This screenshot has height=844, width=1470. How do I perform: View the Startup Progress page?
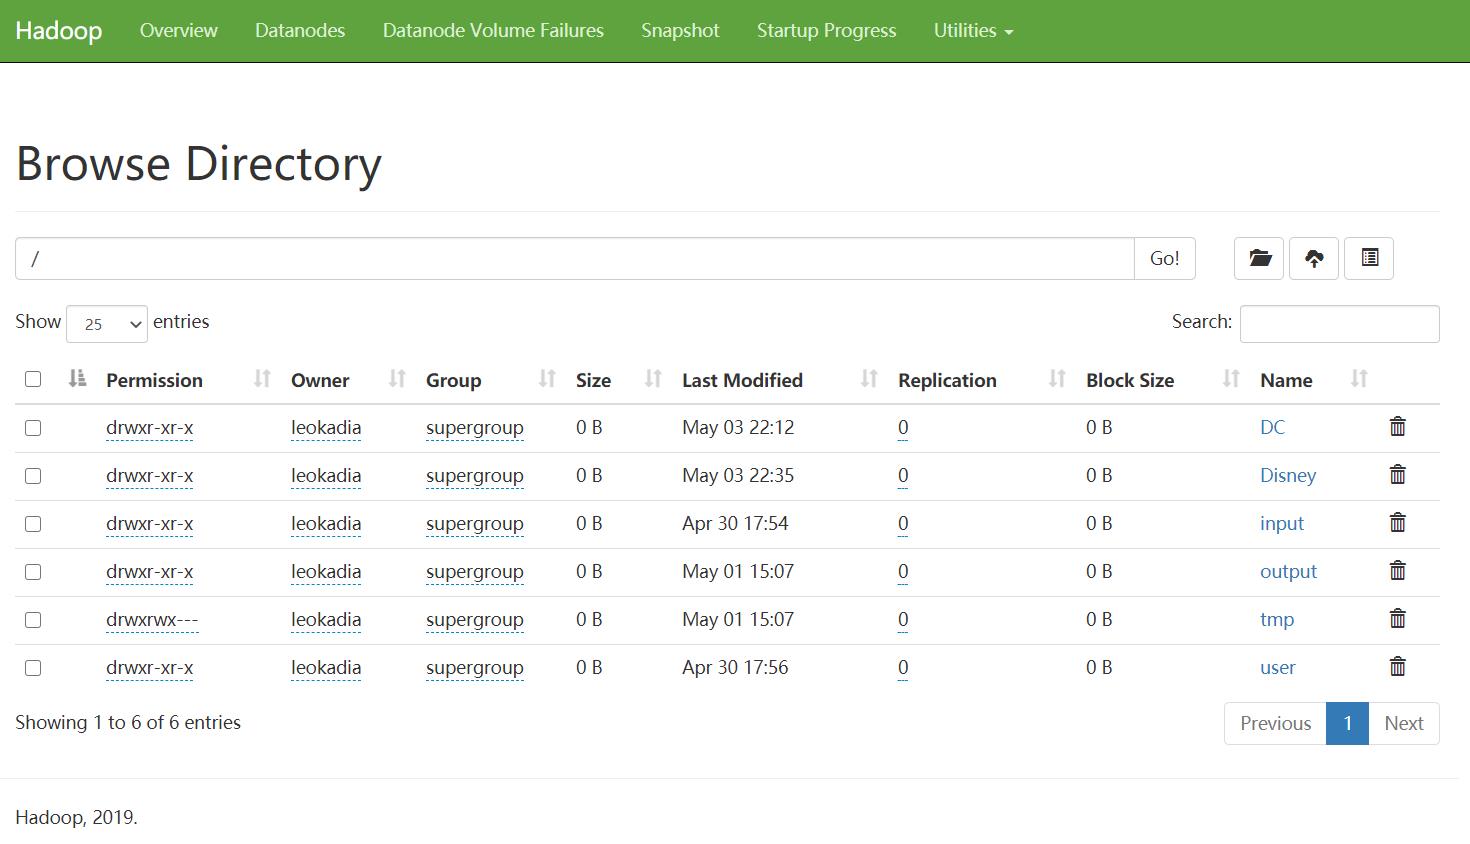coord(826,31)
